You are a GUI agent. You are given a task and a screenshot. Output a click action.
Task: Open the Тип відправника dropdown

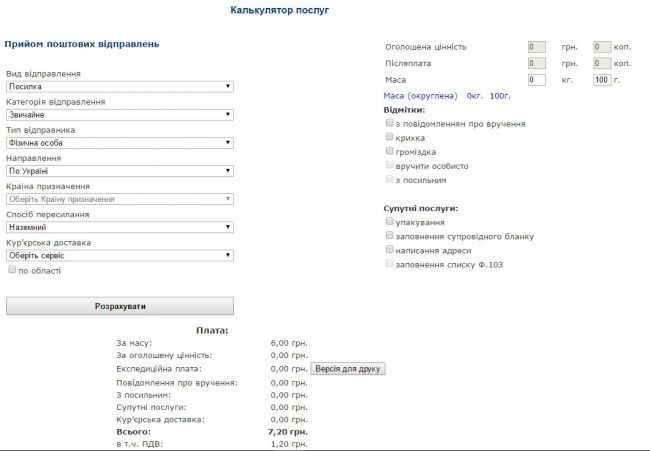point(119,143)
